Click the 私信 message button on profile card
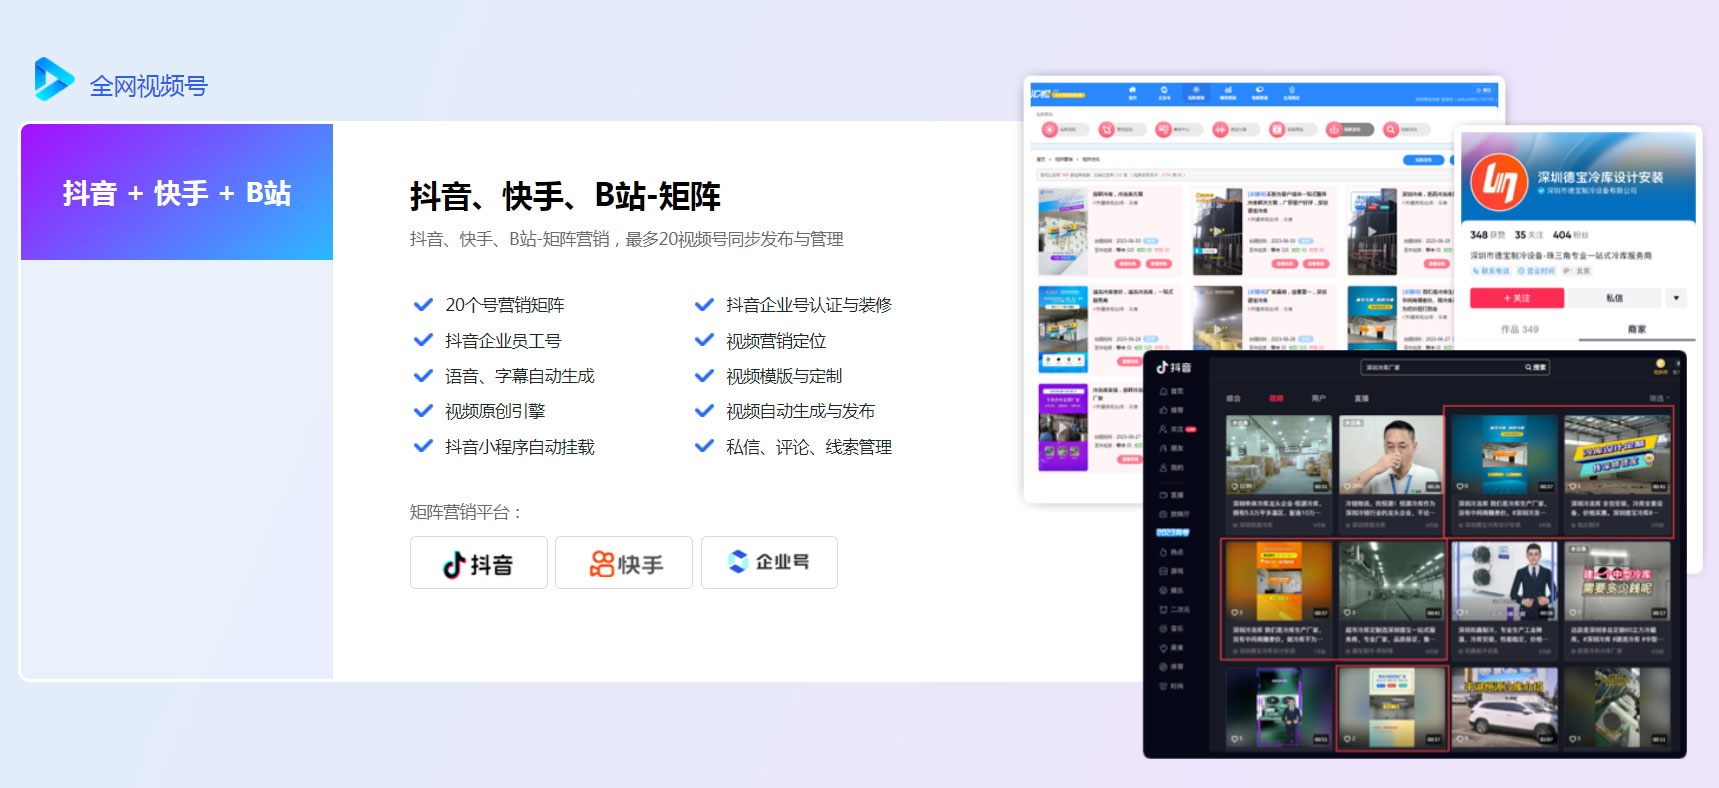Screen dimensions: 1719x788 [x=1614, y=298]
